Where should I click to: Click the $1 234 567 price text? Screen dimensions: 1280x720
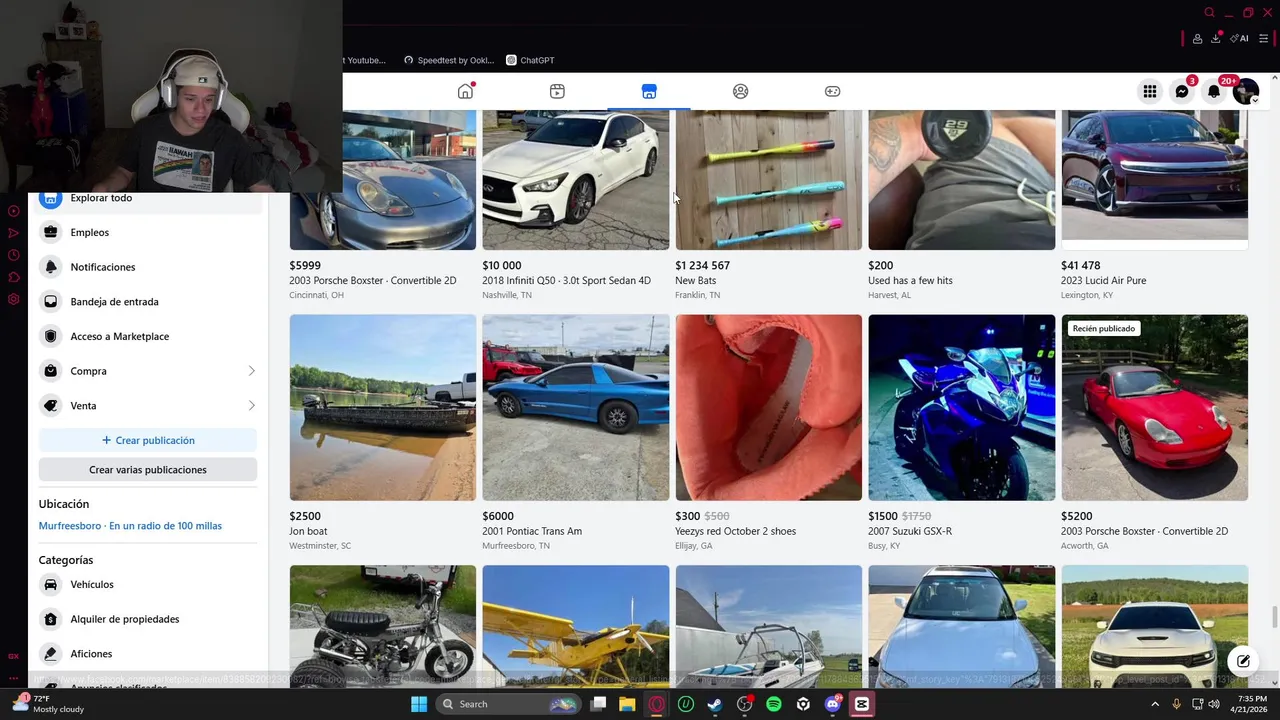pos(702,266)
